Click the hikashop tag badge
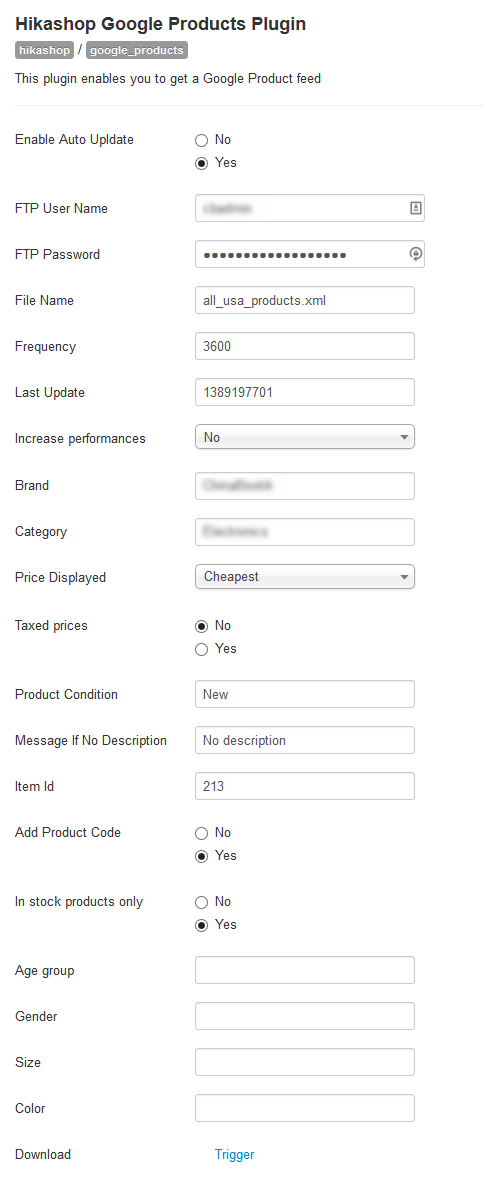The height and width of the screenshot is (1183, 484). tap(44, 51)
